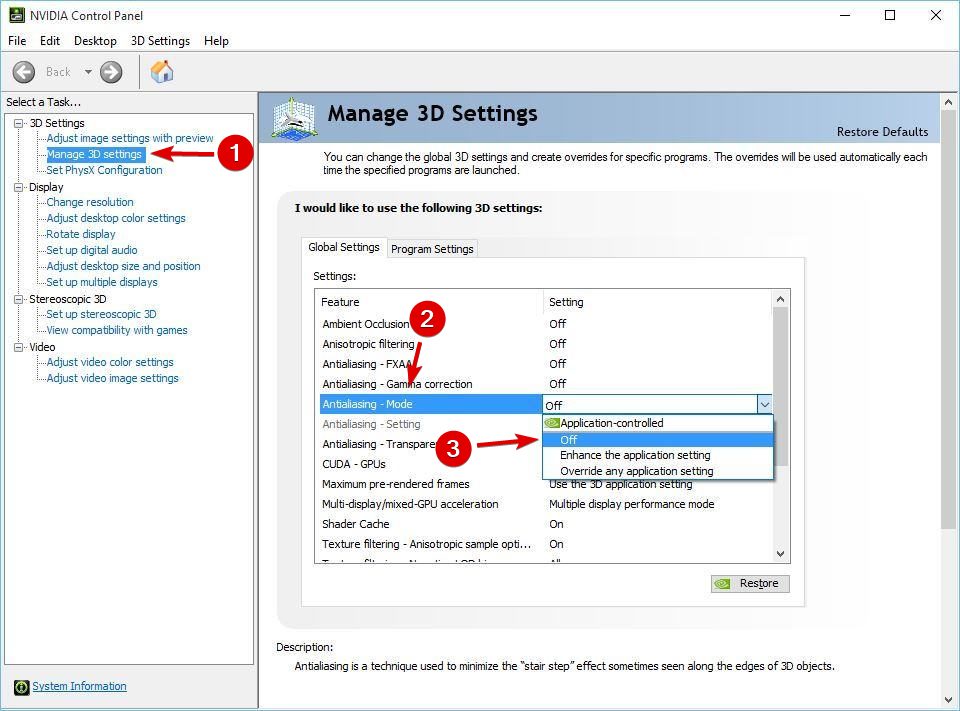Screen dimensions: 960x711
Task: Open Adjust video image settings
Action: click(x=112, y=378)
